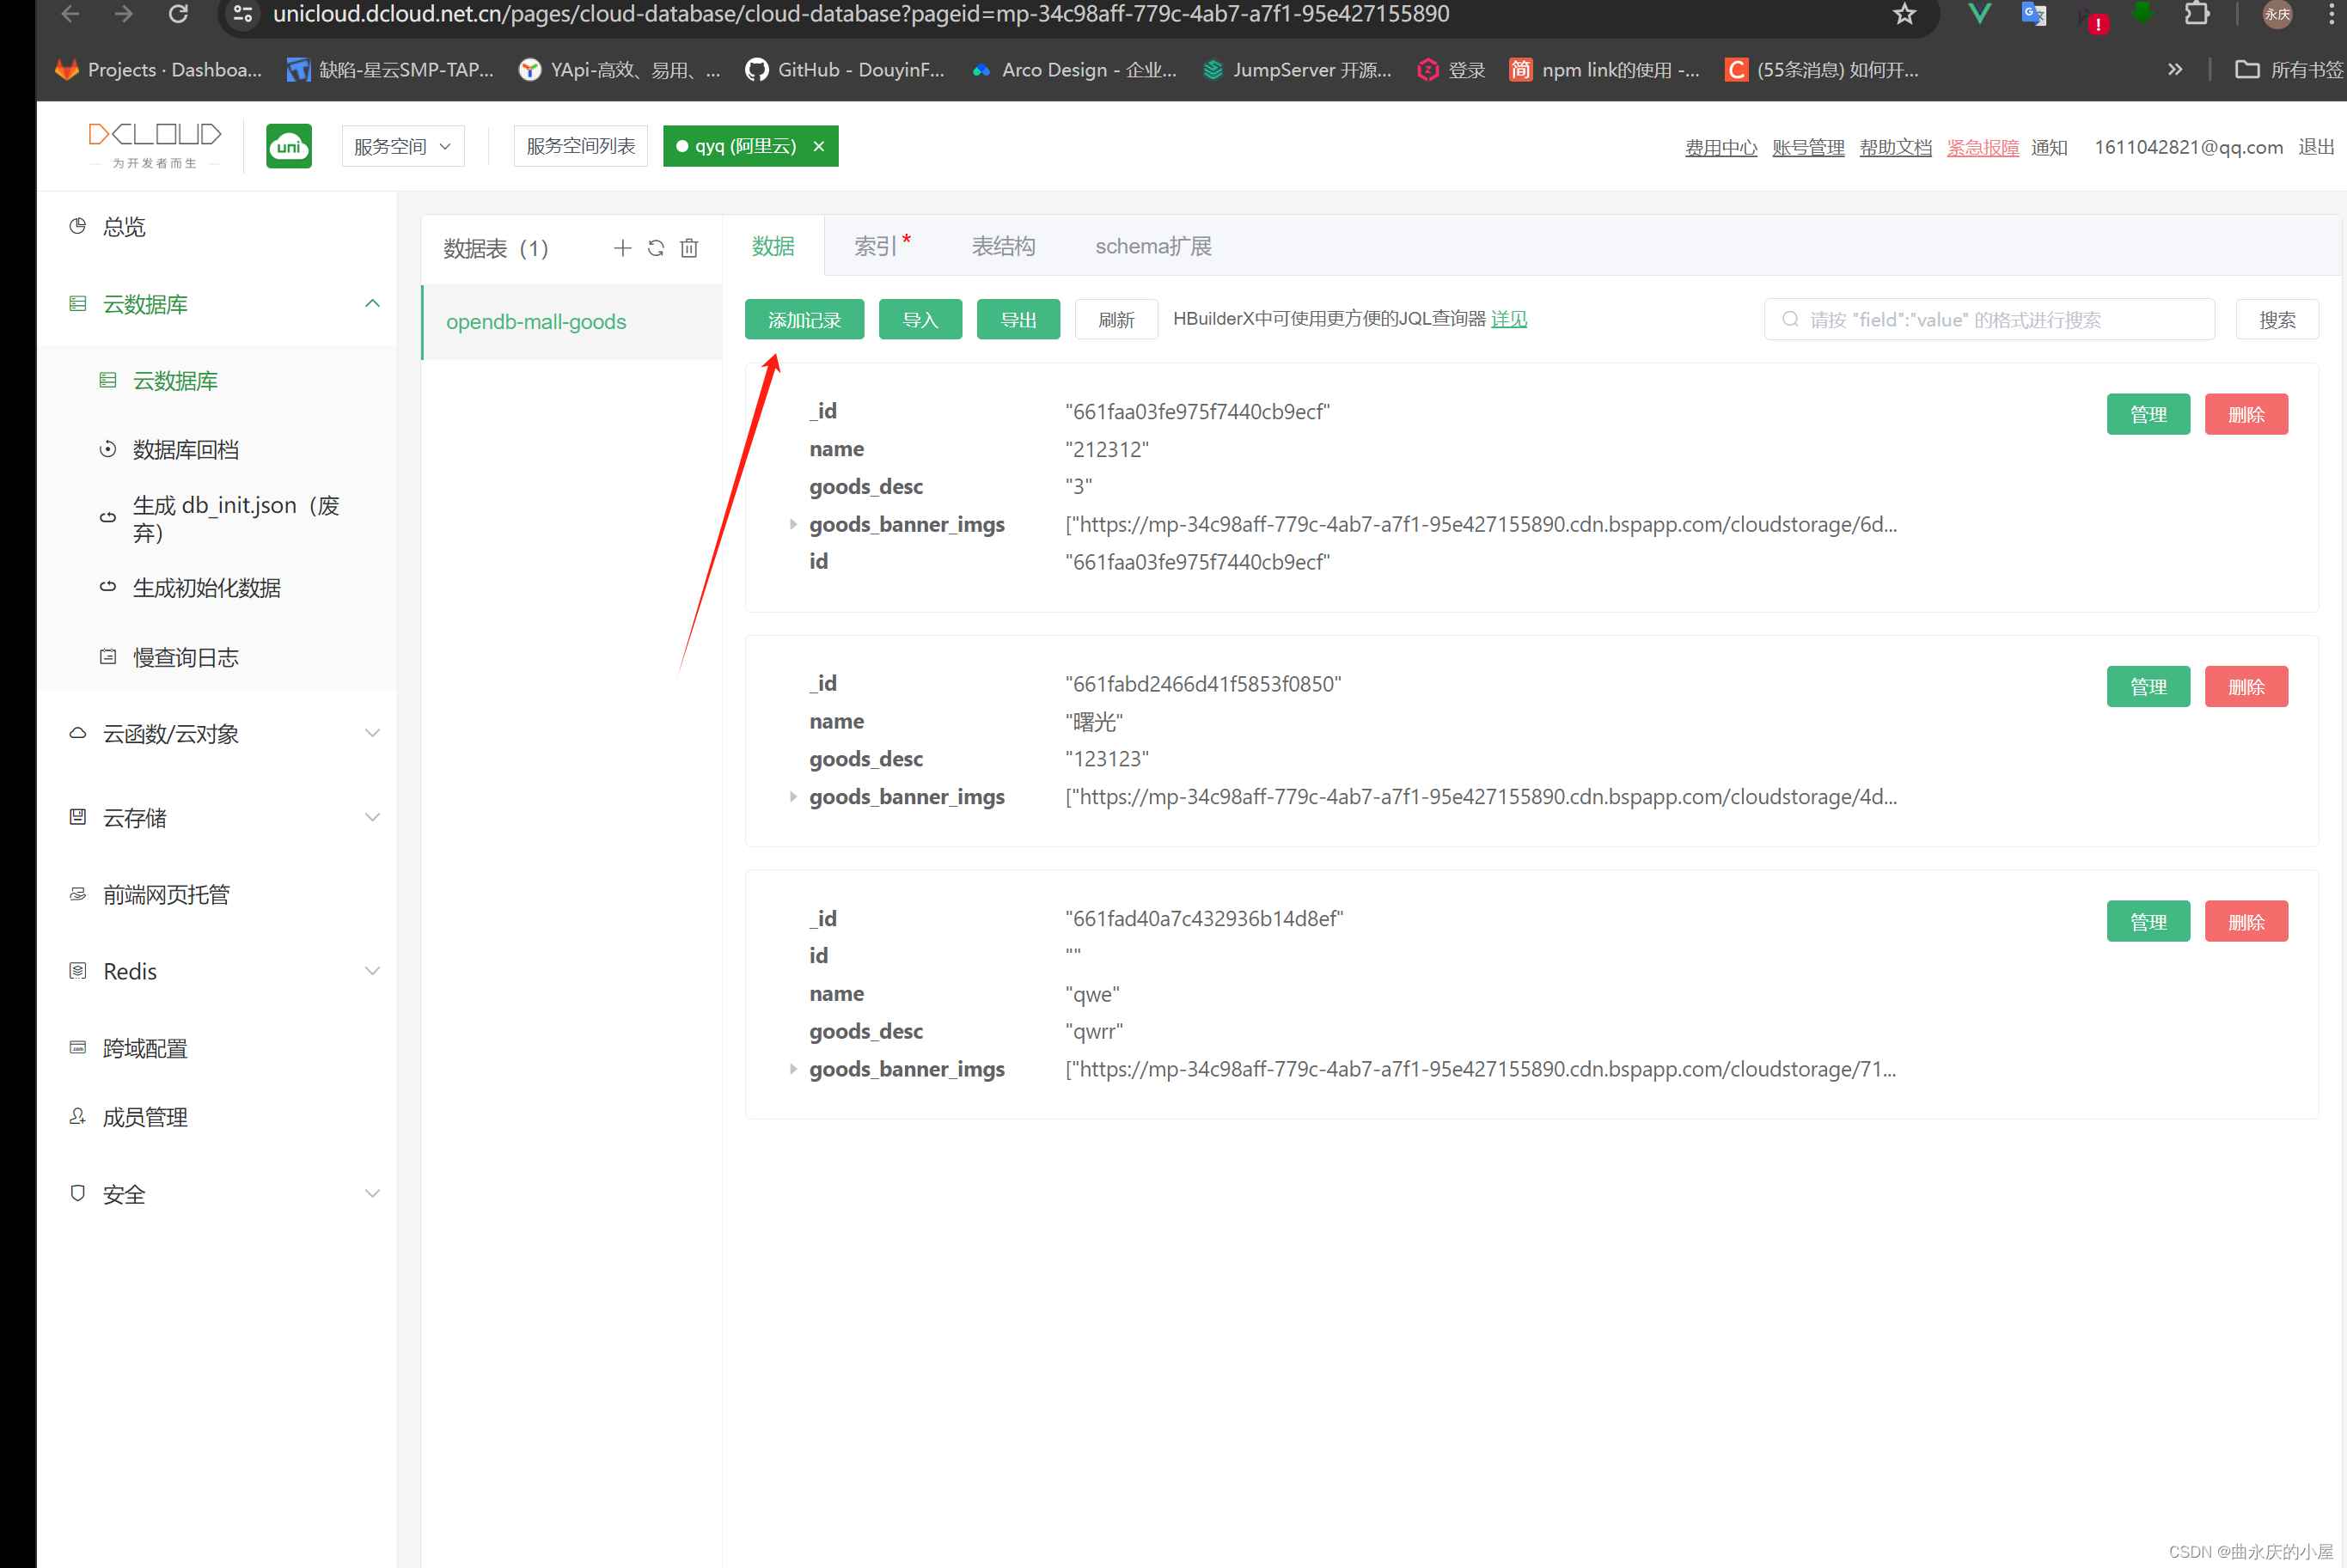Focus the field:value search input
This screenshot has height=1568, width=2347.
(x=1989, y=320)
